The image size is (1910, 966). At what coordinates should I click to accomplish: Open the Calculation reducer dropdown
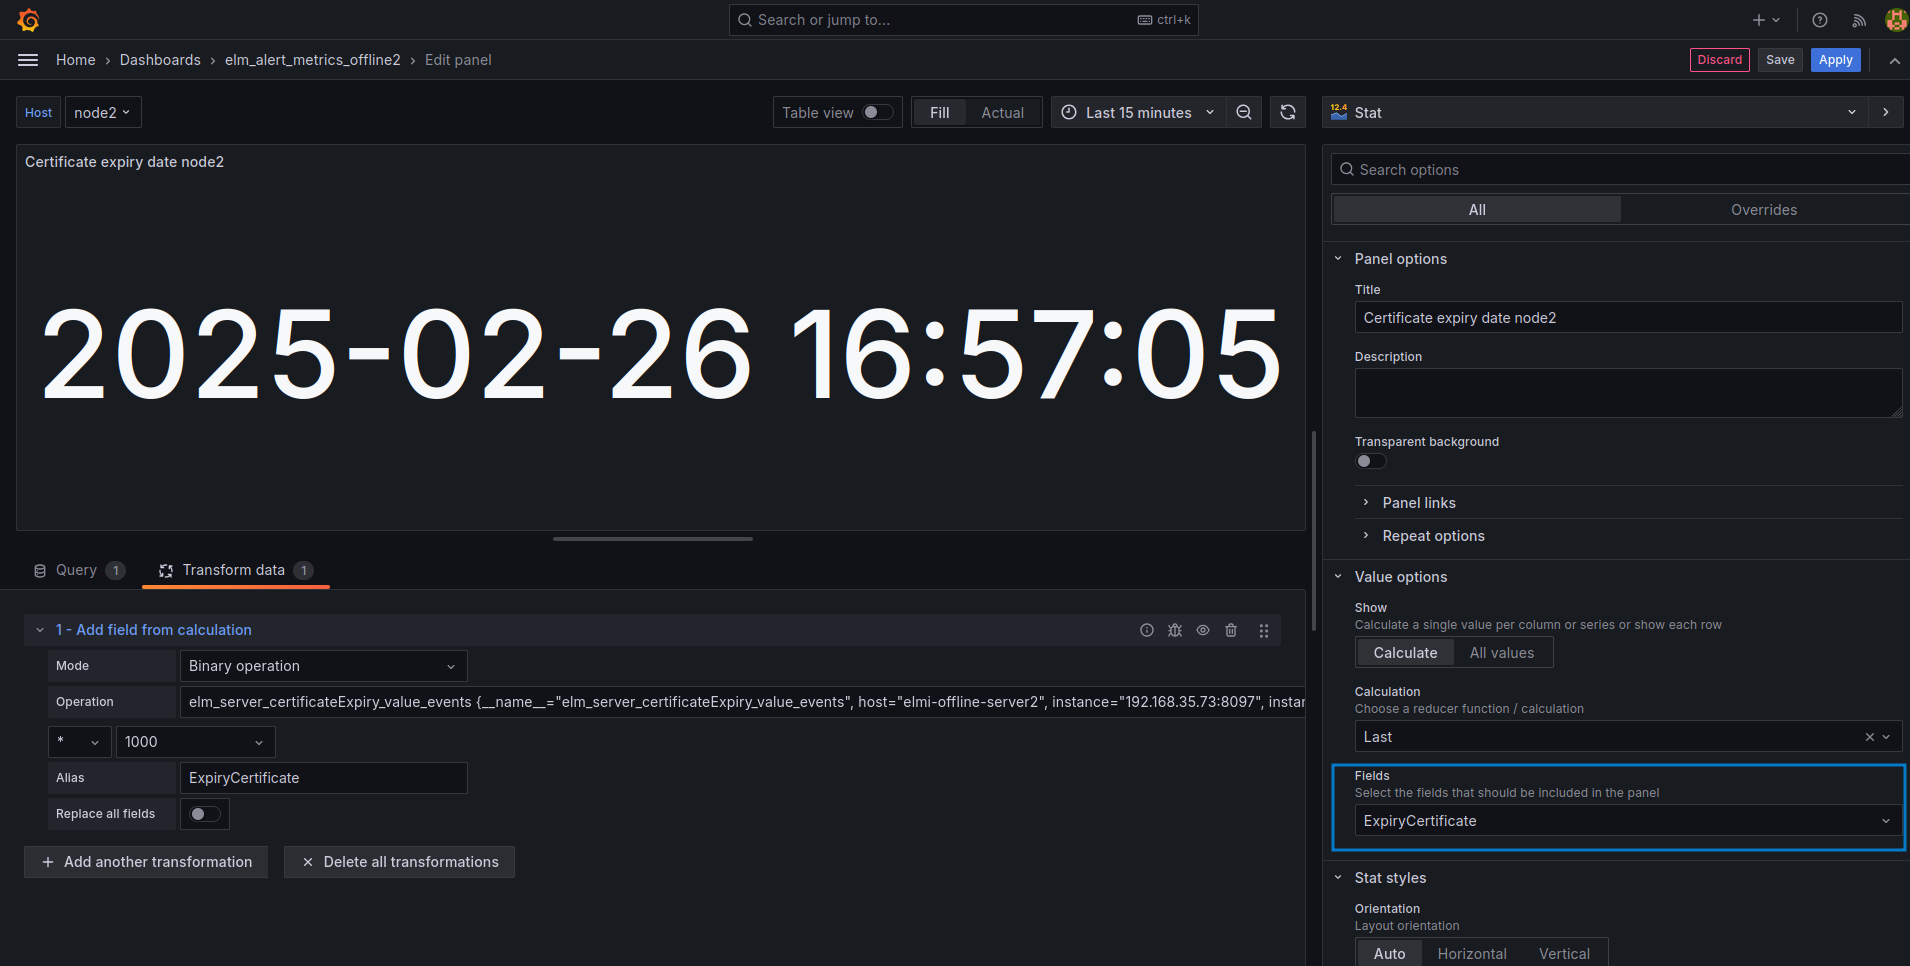(1628, 737)
